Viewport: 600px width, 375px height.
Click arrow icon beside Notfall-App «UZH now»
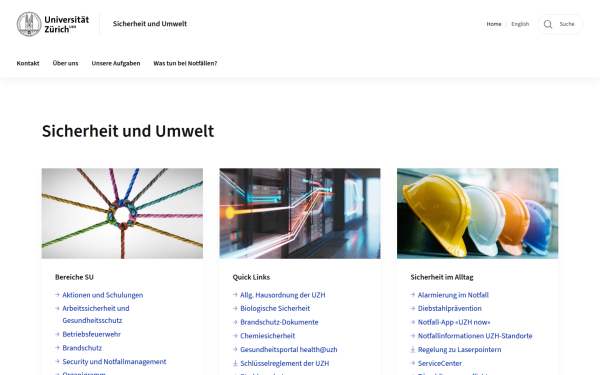412,322
